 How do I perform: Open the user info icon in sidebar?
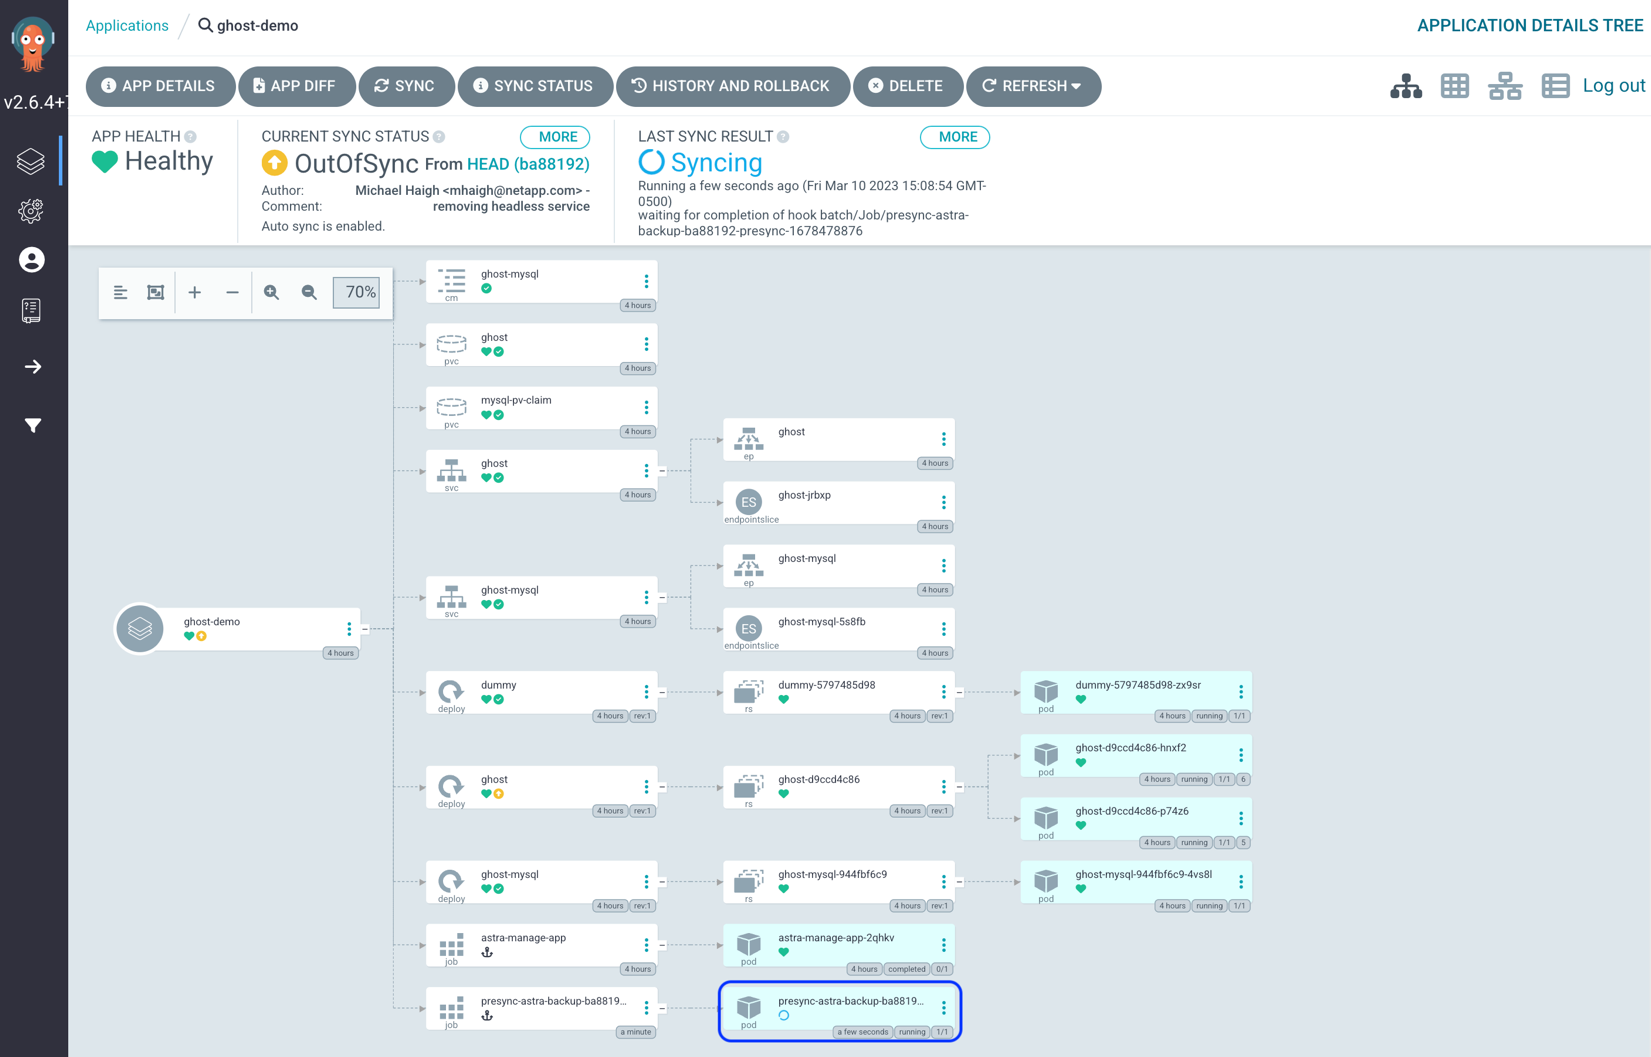point(32,260)
